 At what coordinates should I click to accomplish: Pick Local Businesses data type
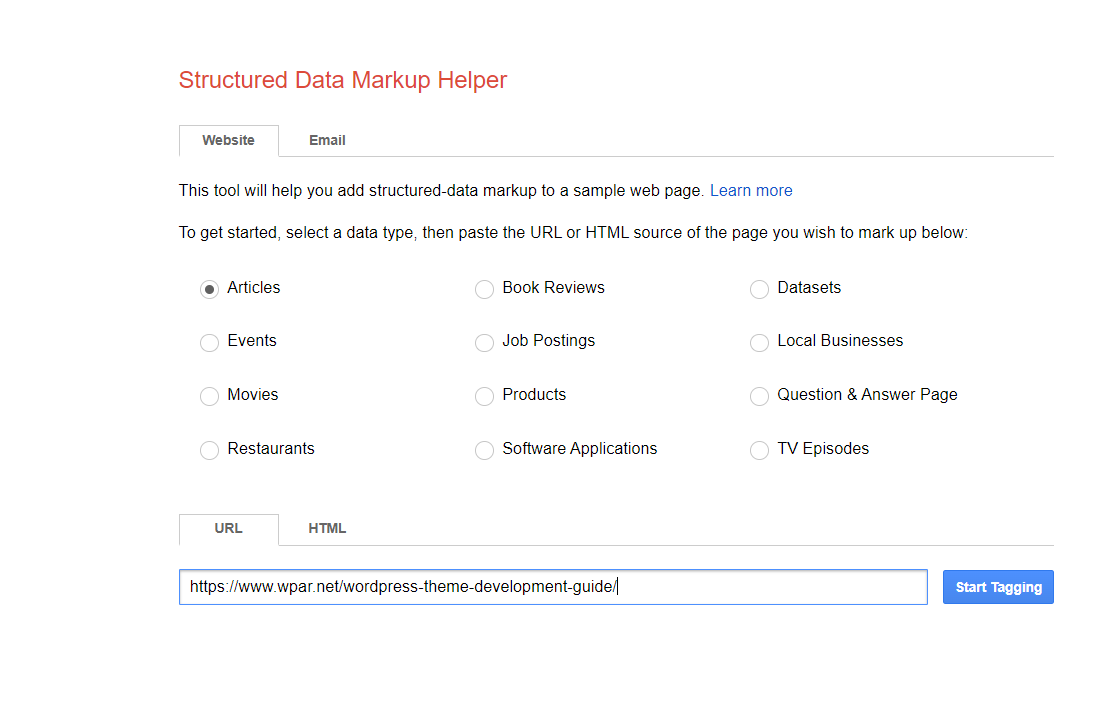click(759, 342)
